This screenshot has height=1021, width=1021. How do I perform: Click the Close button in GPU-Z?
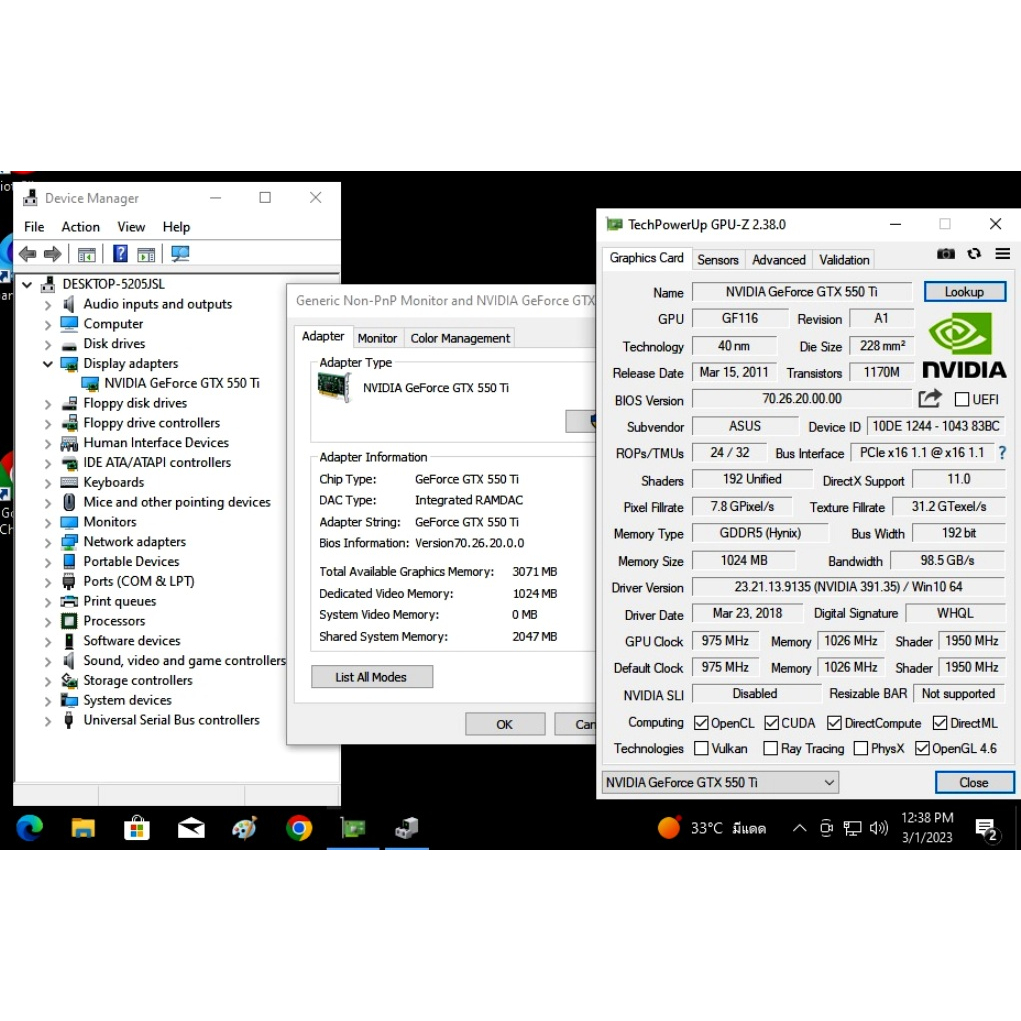[x=973, y=782]
